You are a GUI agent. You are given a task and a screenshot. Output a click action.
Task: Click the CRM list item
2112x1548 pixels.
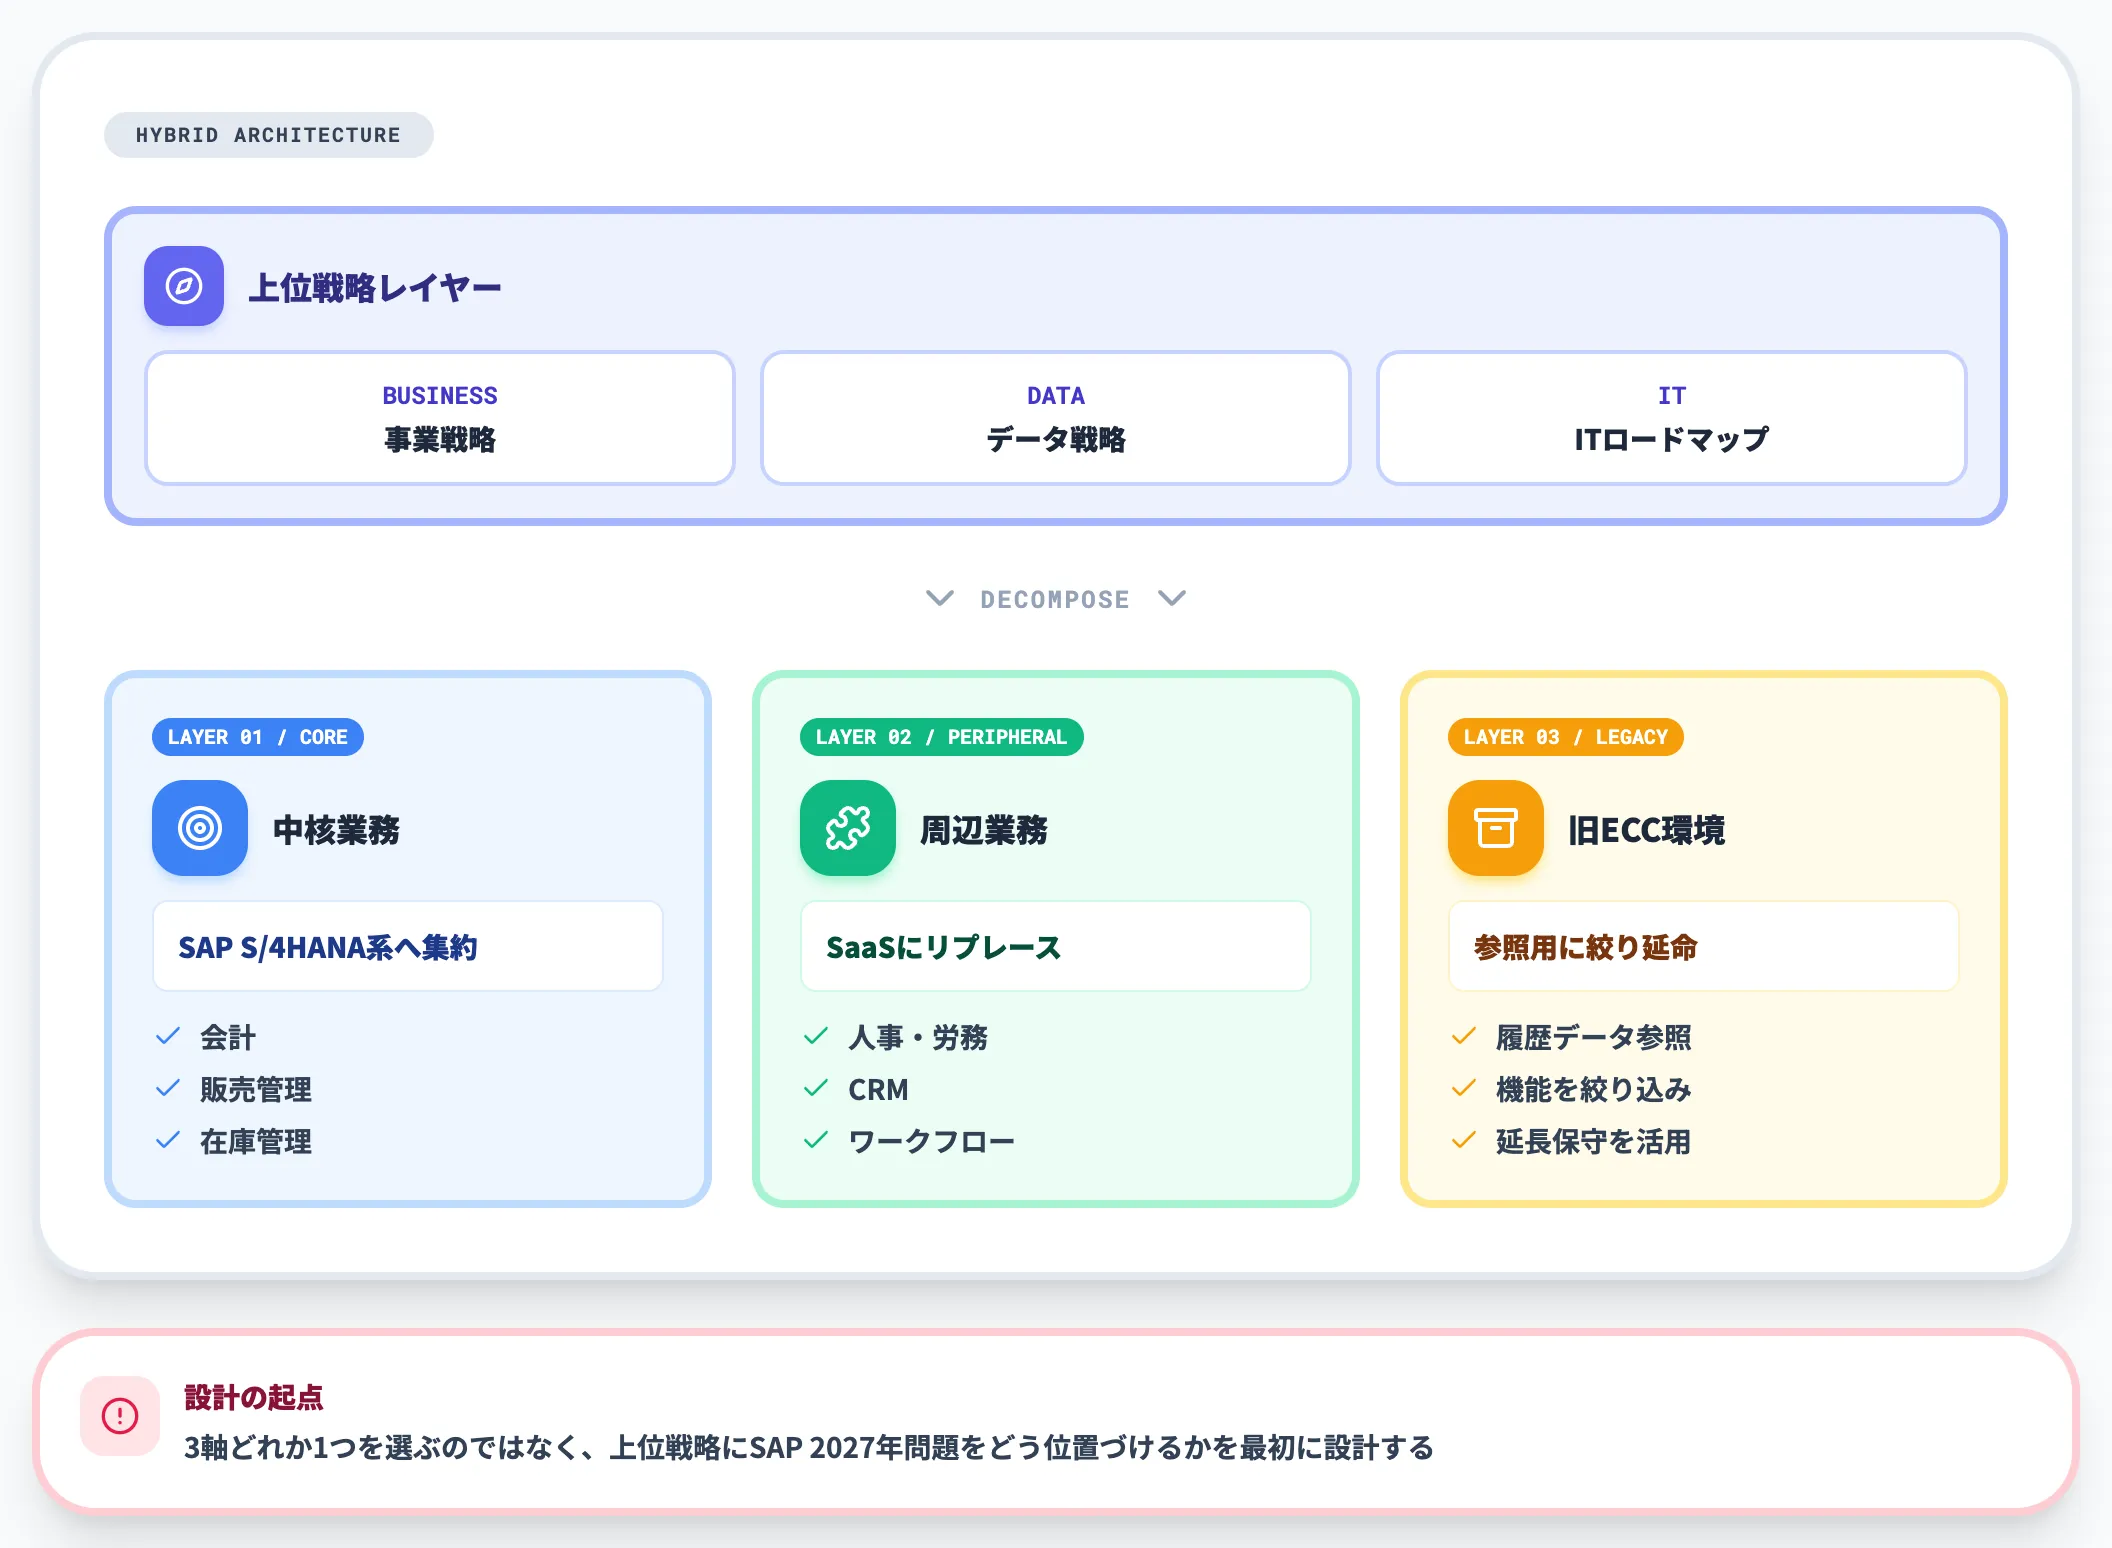[878, 1089]
